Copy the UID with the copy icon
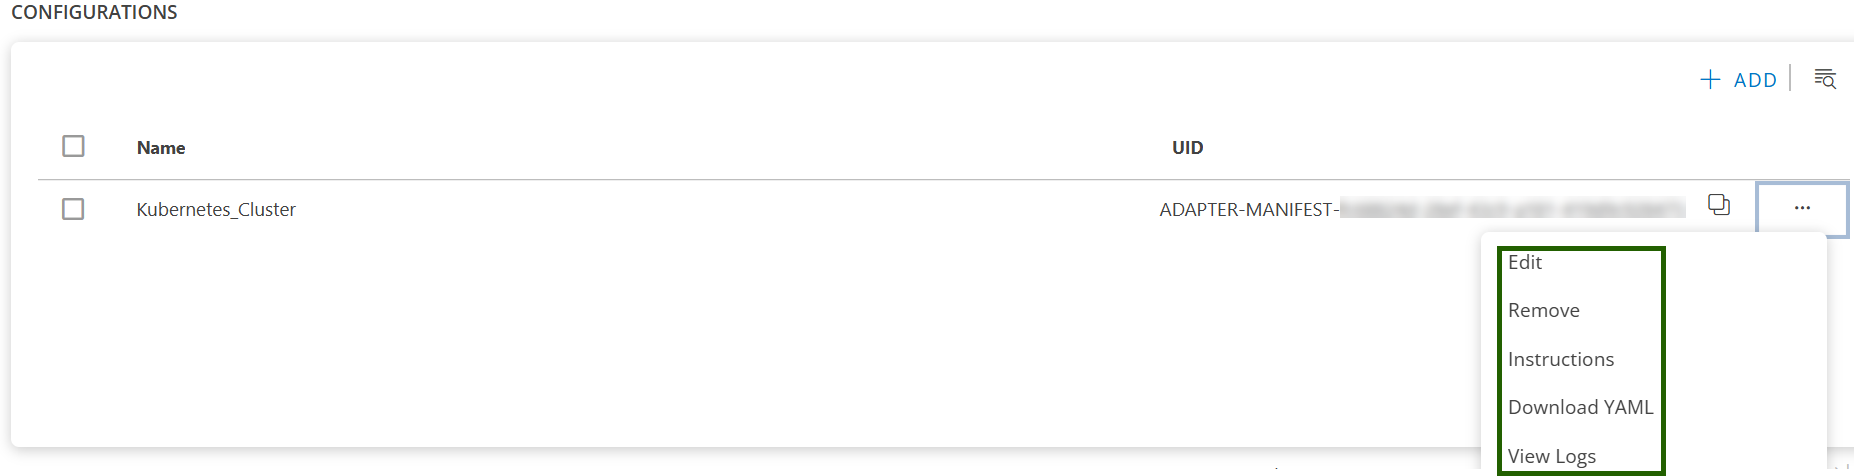 (x=1719, y=205)
